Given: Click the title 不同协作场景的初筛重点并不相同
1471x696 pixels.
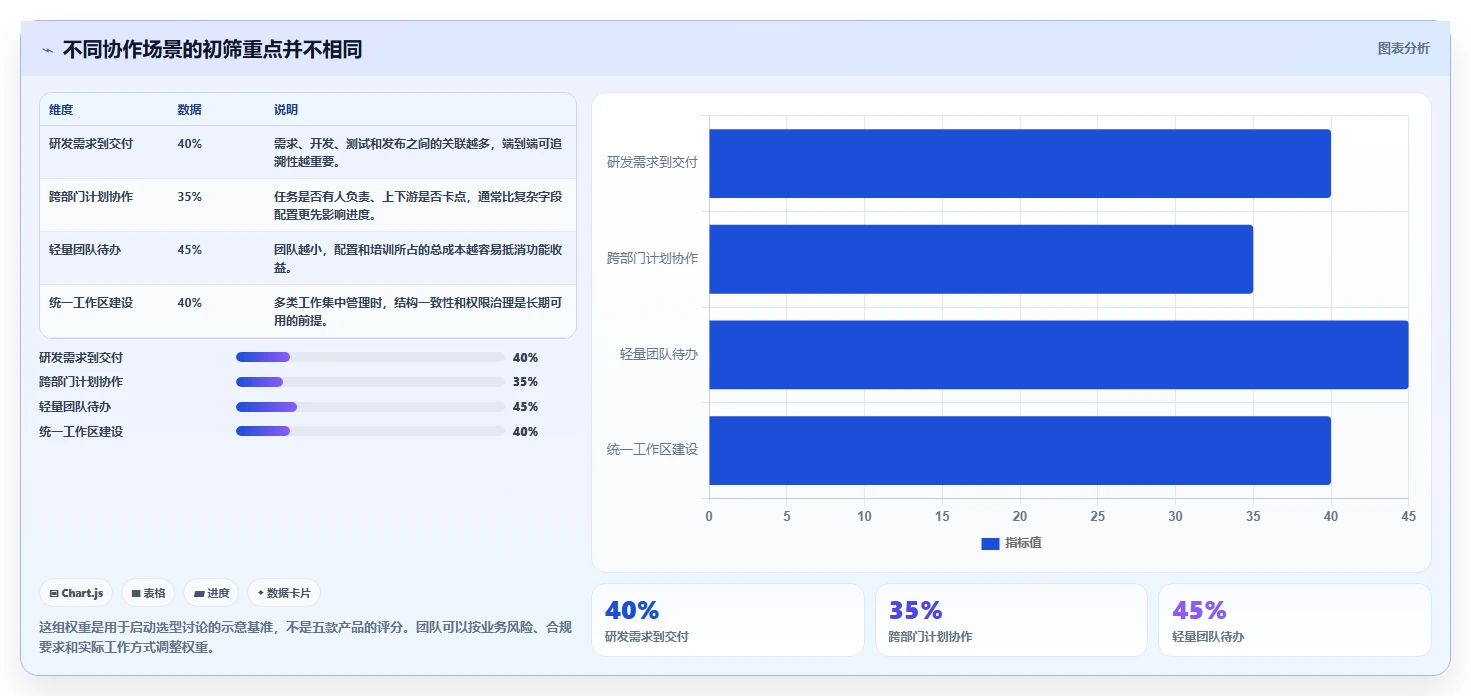Looking at the screenshot, I should pos(212,50).
